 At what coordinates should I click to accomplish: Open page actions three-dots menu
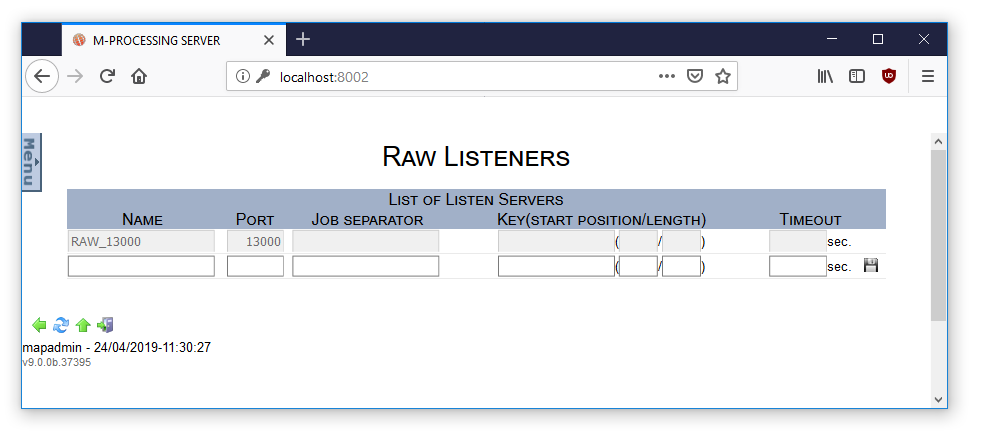[x=666, y=76]
